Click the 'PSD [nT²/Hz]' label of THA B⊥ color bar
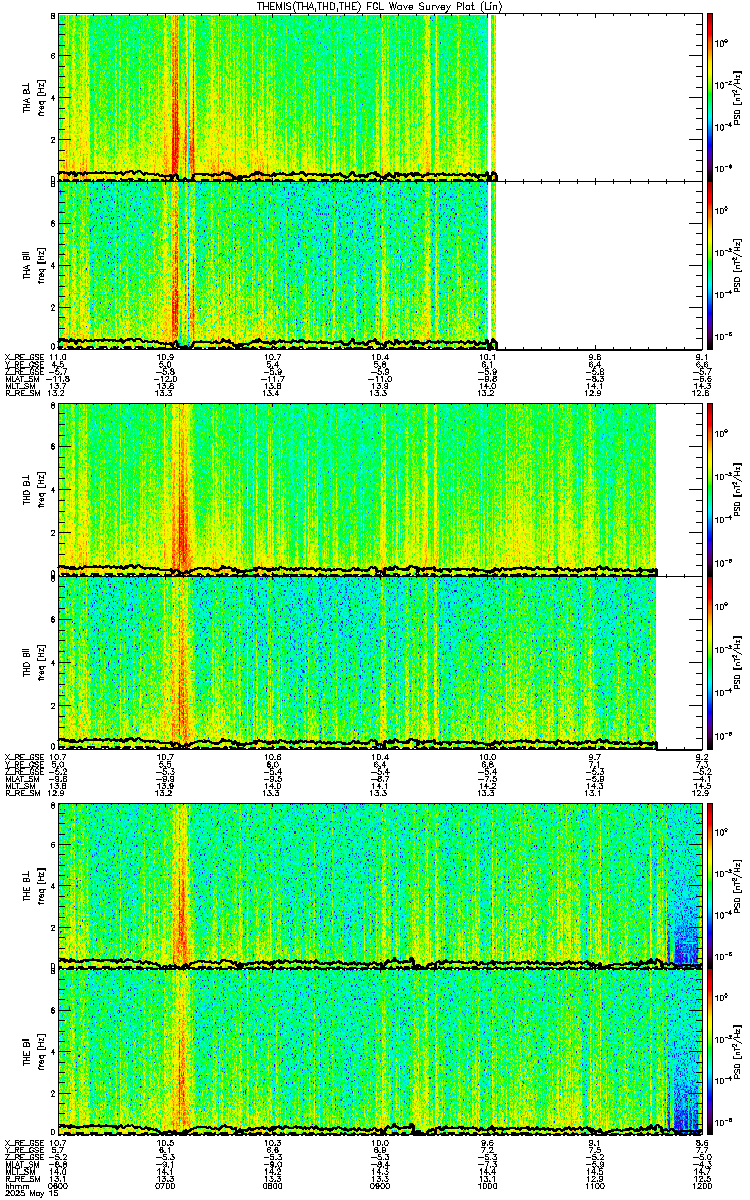 coord(738,96)
